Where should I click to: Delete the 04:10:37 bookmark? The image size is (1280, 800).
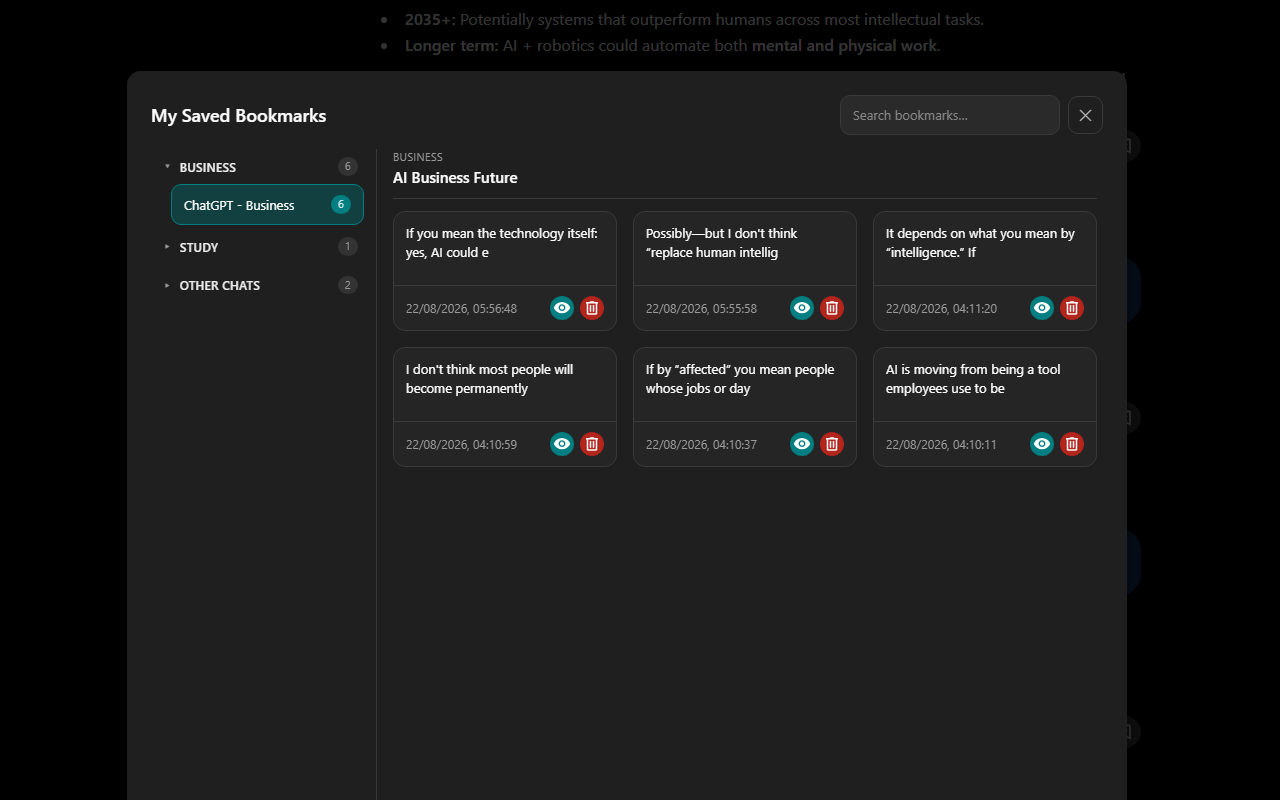pyautogui.click(x=832, y=444)
